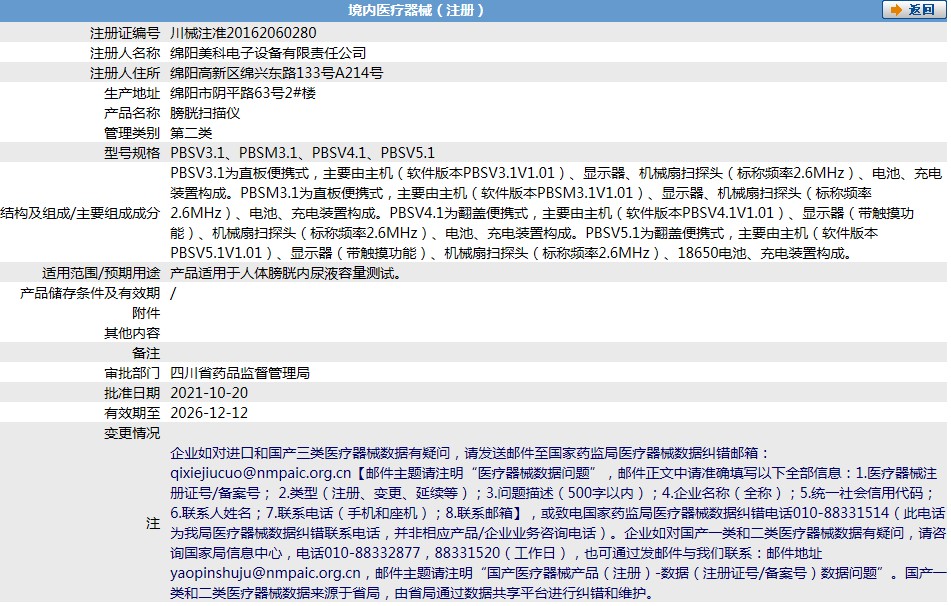Viewport: 951px width, 606px height.
Task: Click the 其他内容 label
Action: pyautogui.click(x=132, y=333)
